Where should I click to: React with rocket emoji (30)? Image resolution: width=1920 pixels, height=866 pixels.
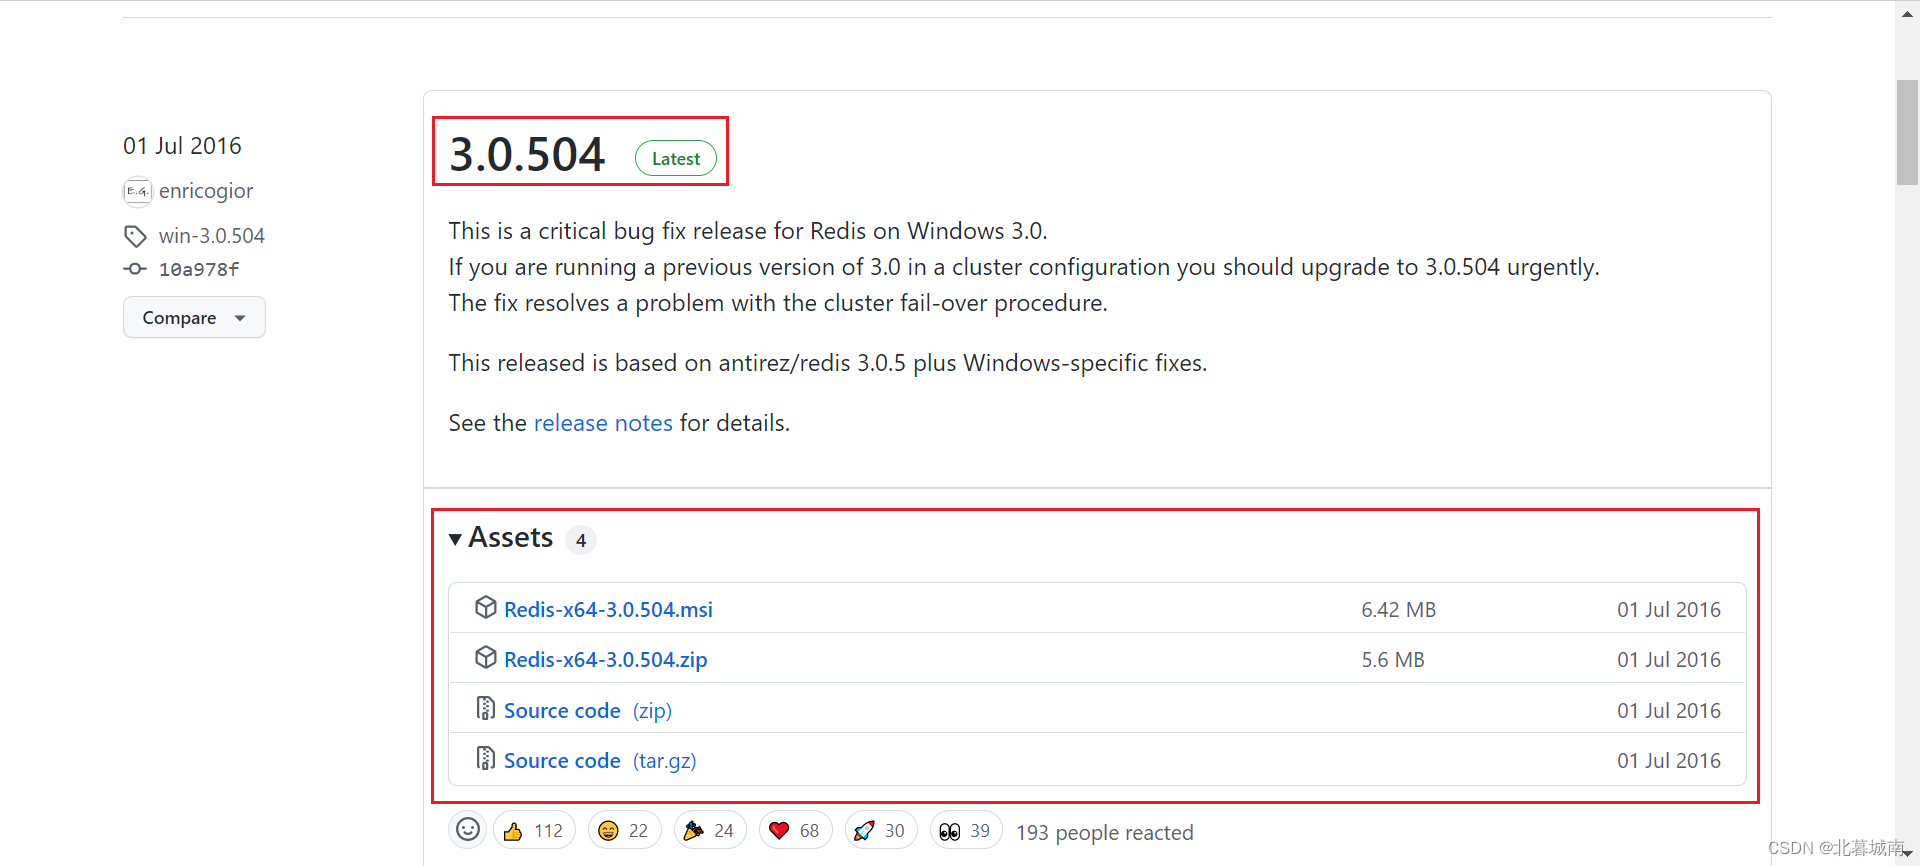tap(881, 830)
